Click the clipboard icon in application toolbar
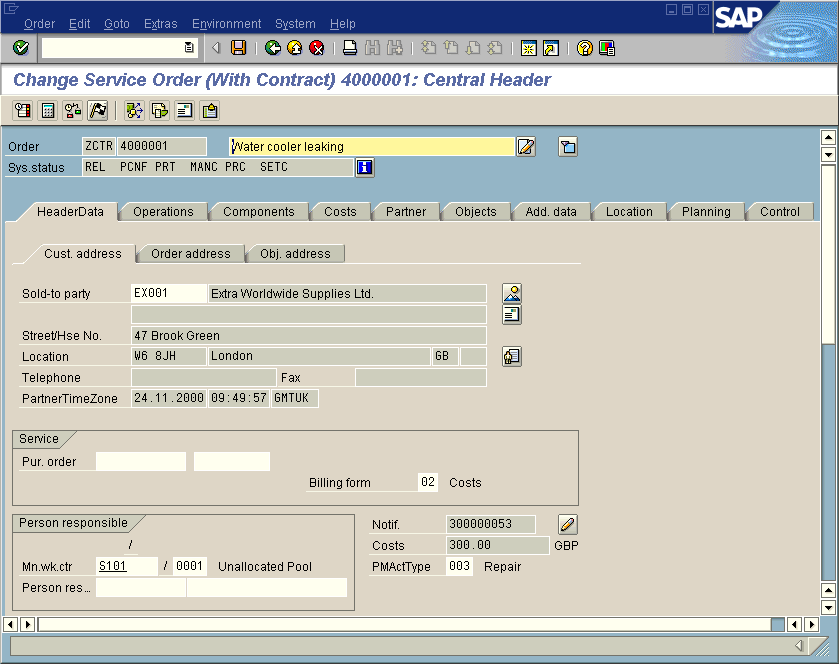The image size is (839, 664). 210,111
